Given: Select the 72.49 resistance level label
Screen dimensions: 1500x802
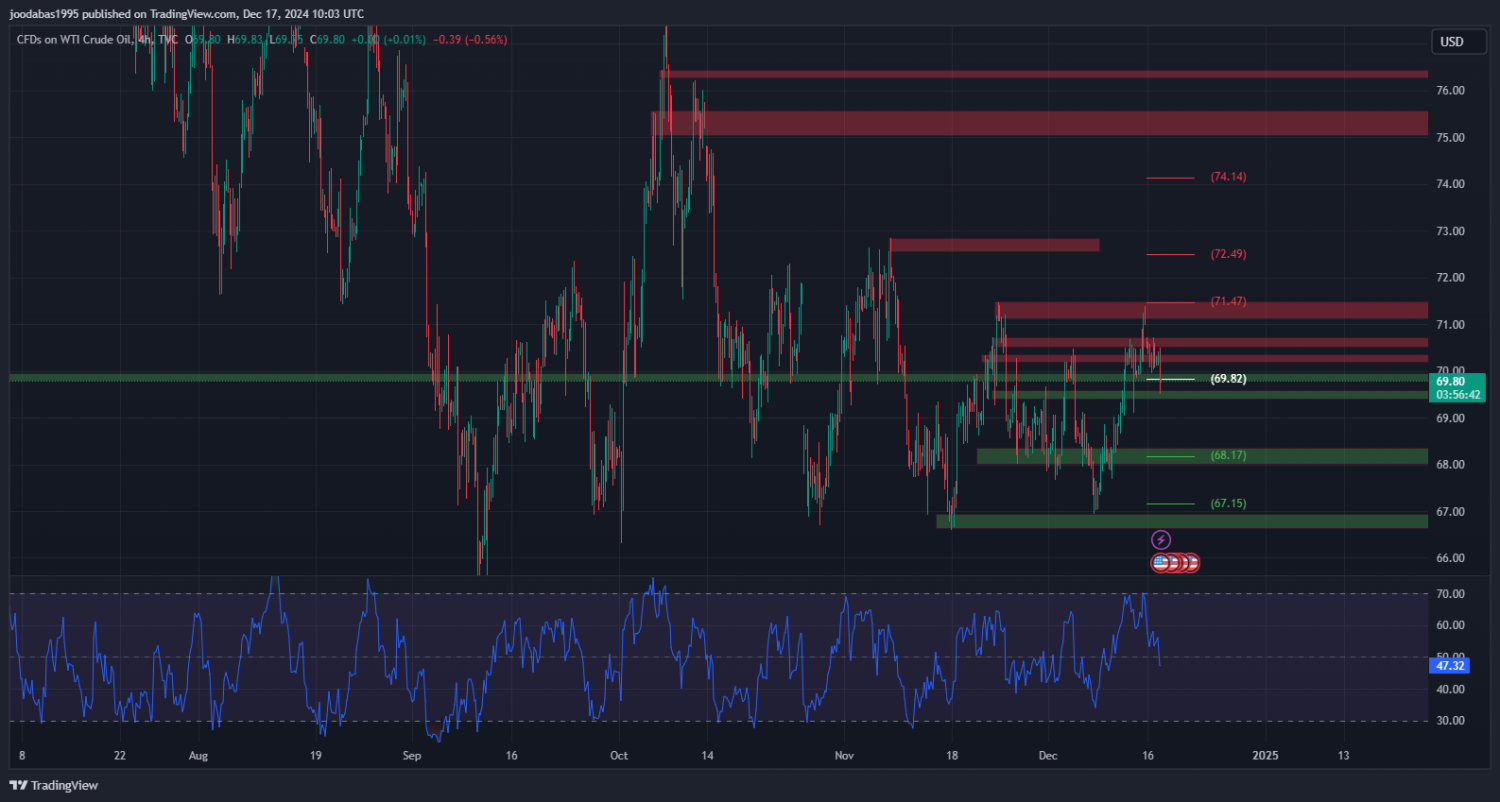Looking at the screenshot, I should tap(1228, 254).
